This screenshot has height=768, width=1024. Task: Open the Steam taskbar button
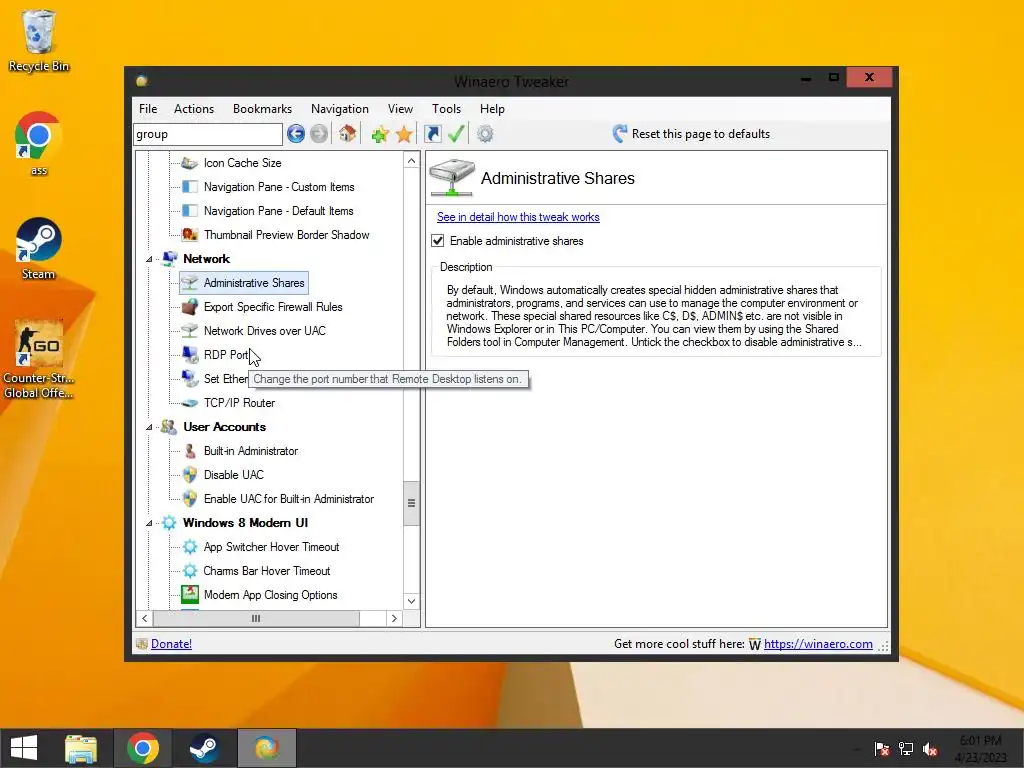tap(204, 748)
